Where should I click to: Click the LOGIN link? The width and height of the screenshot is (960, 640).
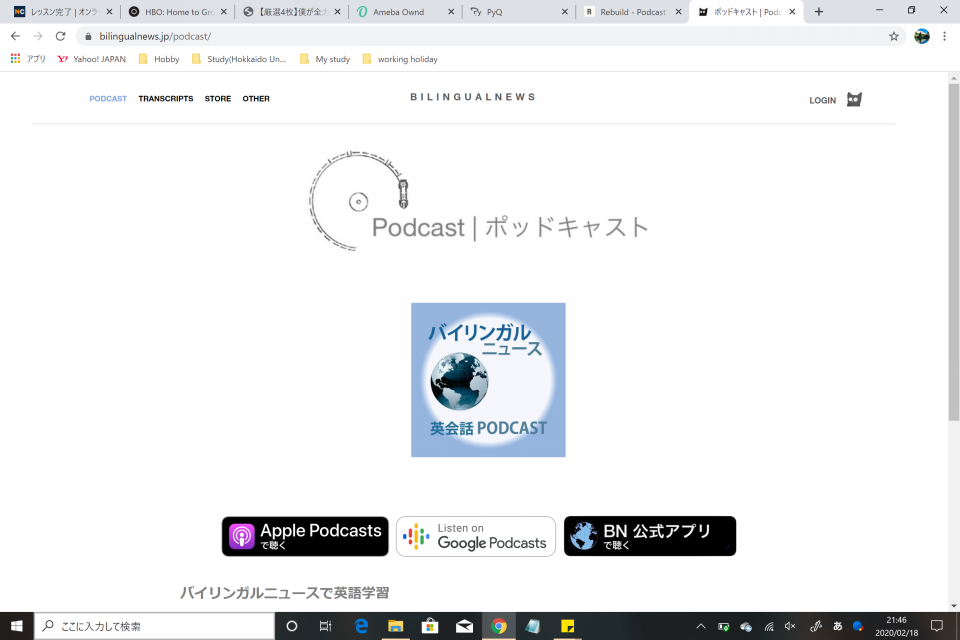pyautogui.click(x=822, y=100)
